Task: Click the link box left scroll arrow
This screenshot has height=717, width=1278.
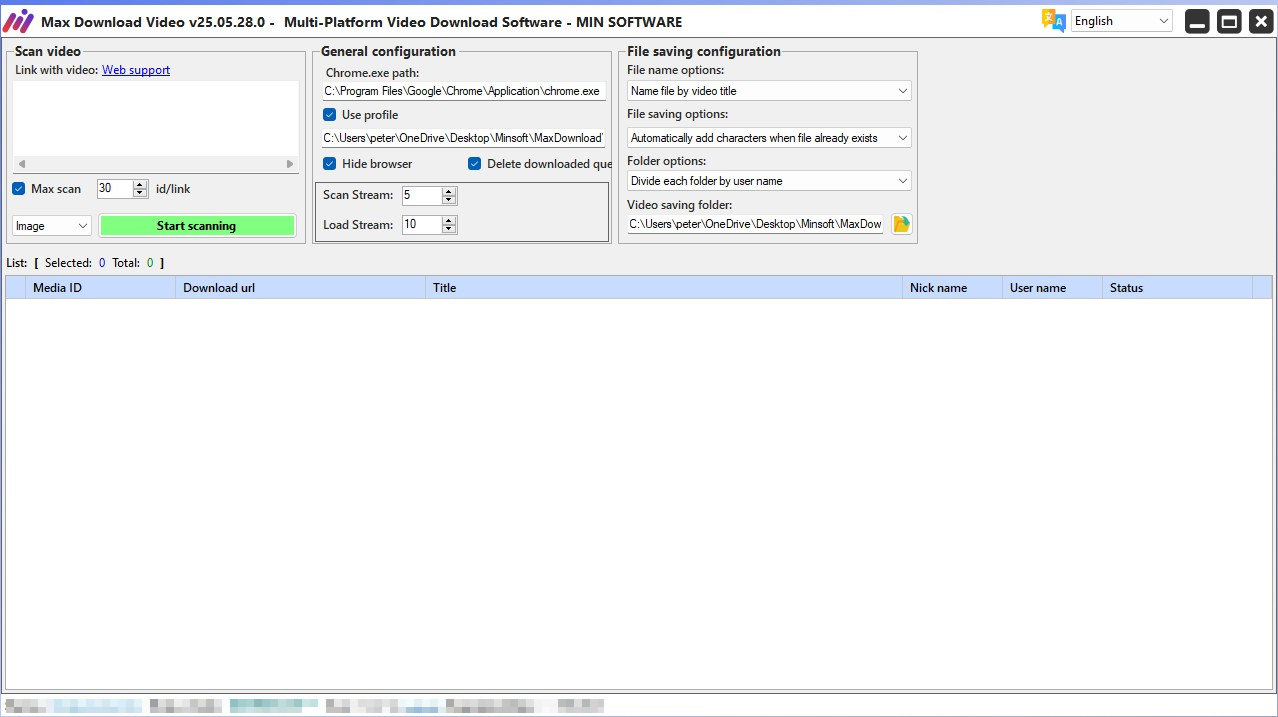Action: point(21,164)
